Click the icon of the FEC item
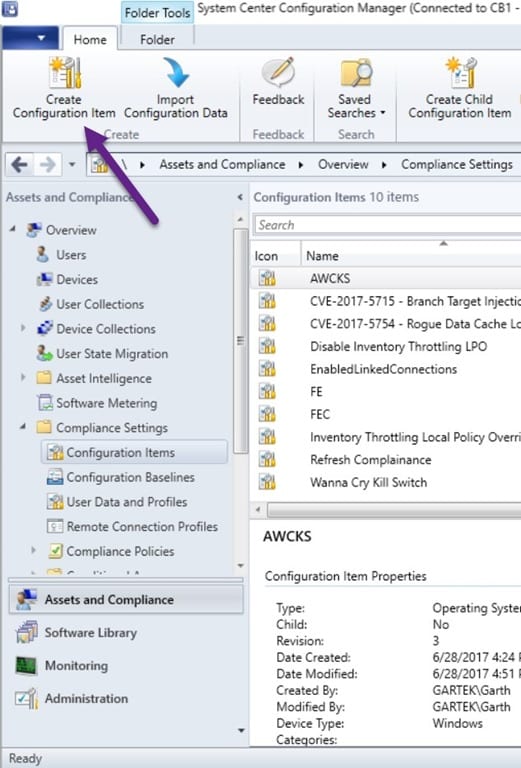This screenshot has width=521, height=768. coord(267,414)
